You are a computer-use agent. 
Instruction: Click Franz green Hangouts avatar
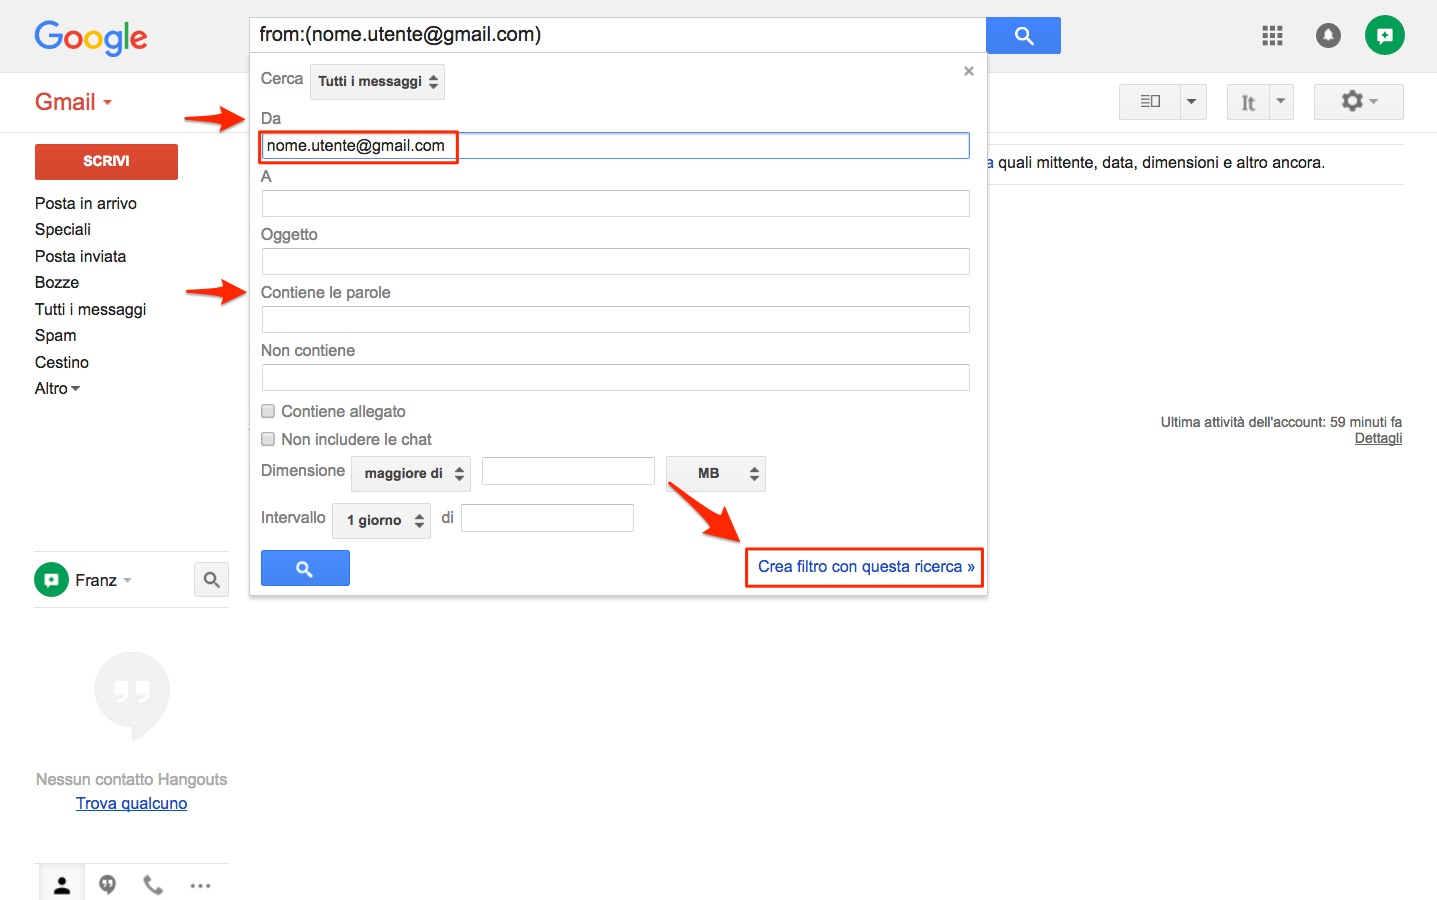tap(51, 579)
